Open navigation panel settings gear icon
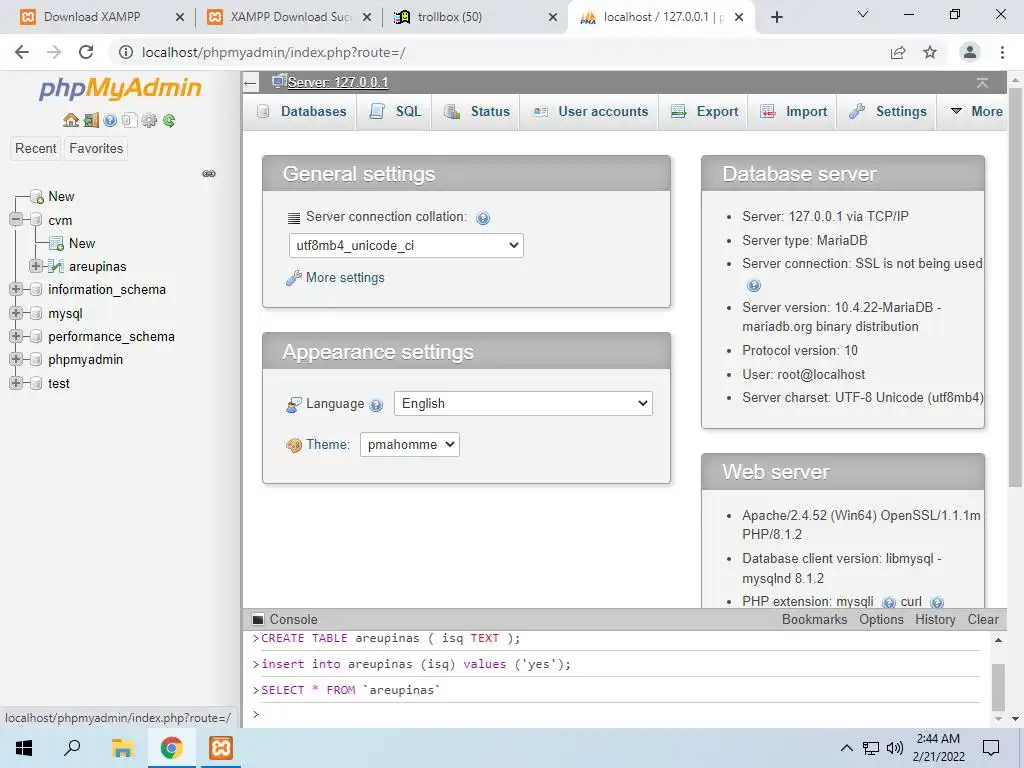 click(150, 120)
